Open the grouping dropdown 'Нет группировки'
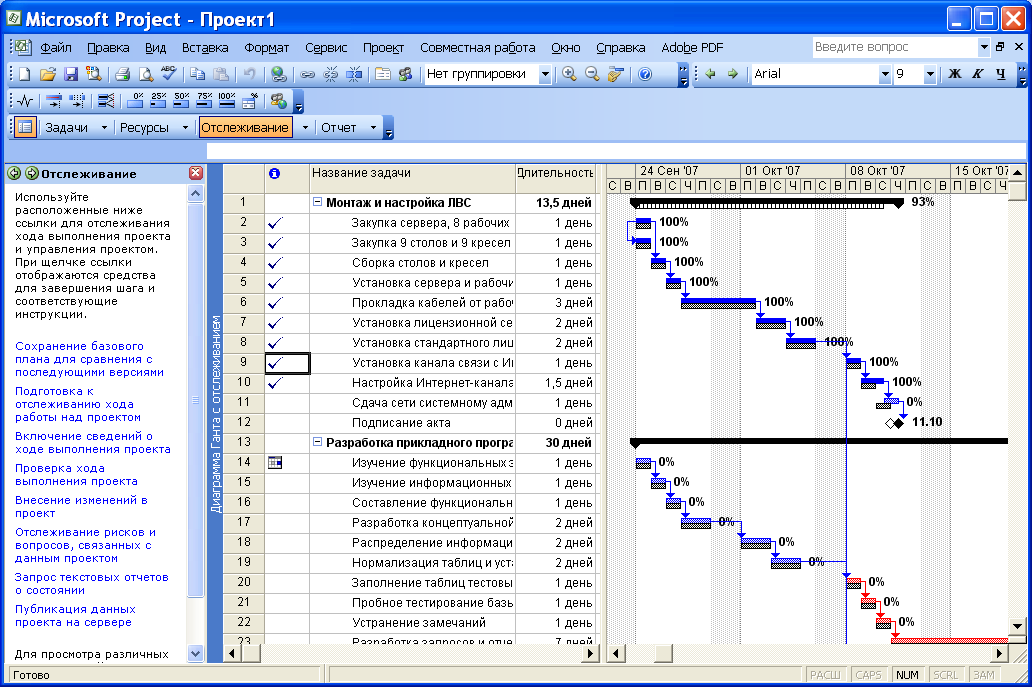Viewport: 1032px width, 687px height. [x=545, y=74]
